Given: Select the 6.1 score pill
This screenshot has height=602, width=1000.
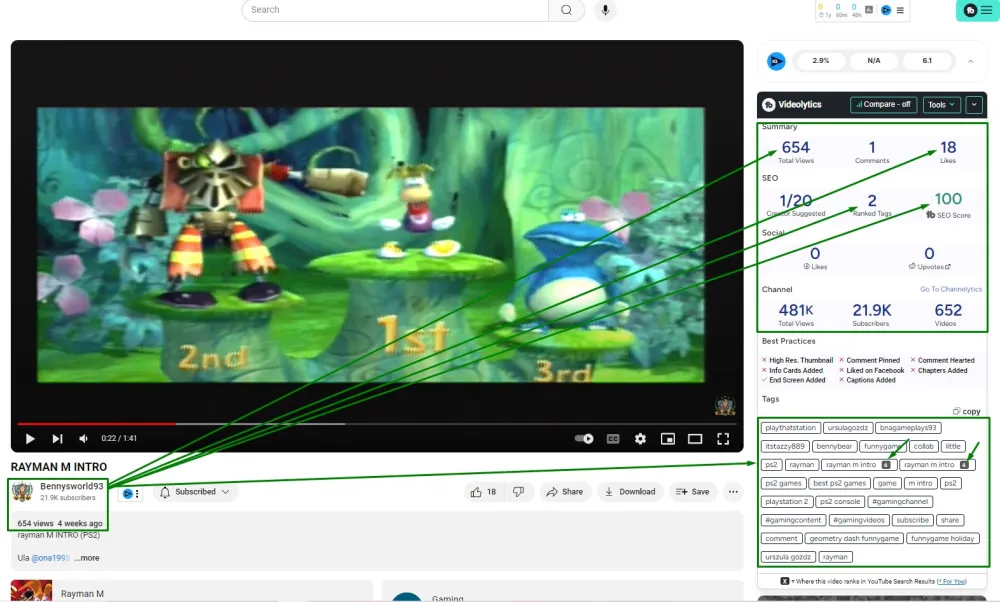Looking at the screenshot, I should coord(927,61).
